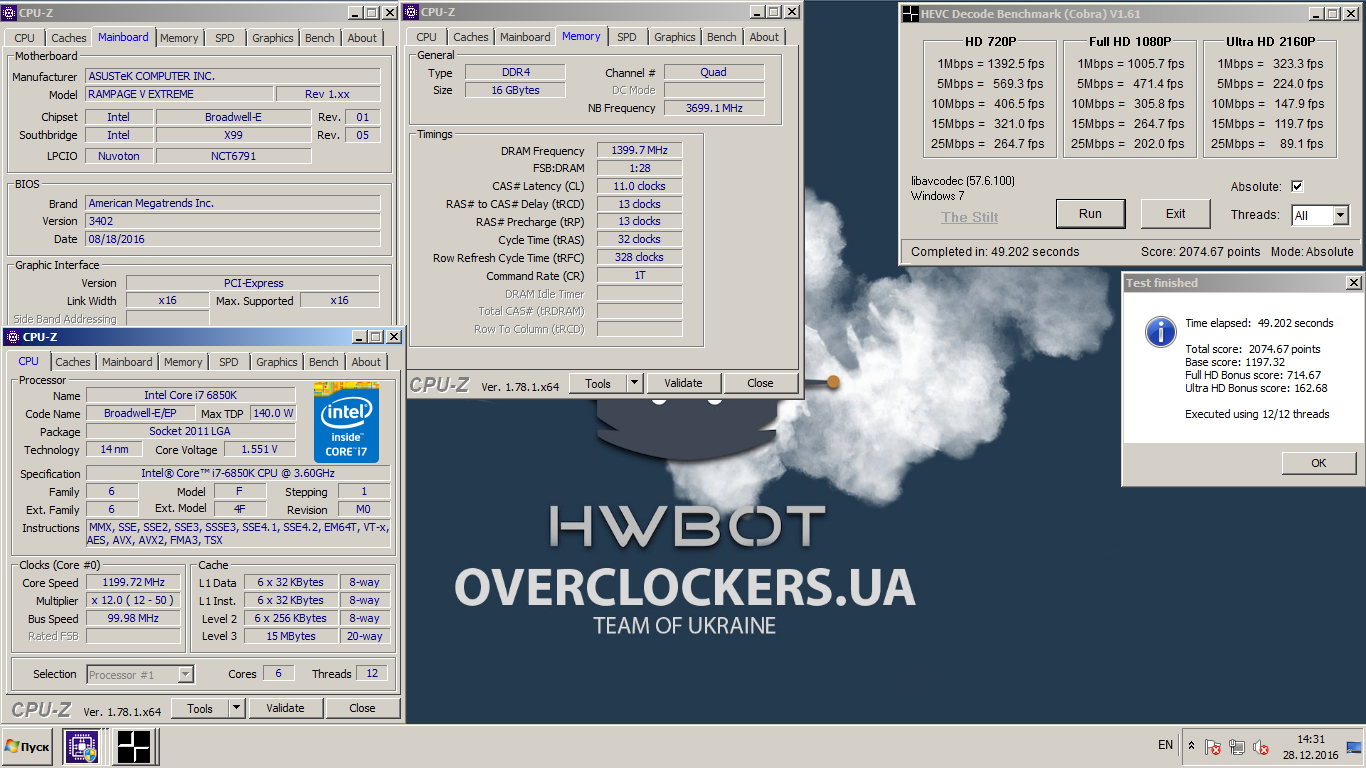Viewport: 1366px width, 768px height.
Task: Click the Close button in the Memory window
Action: click(x=760, y=383)
